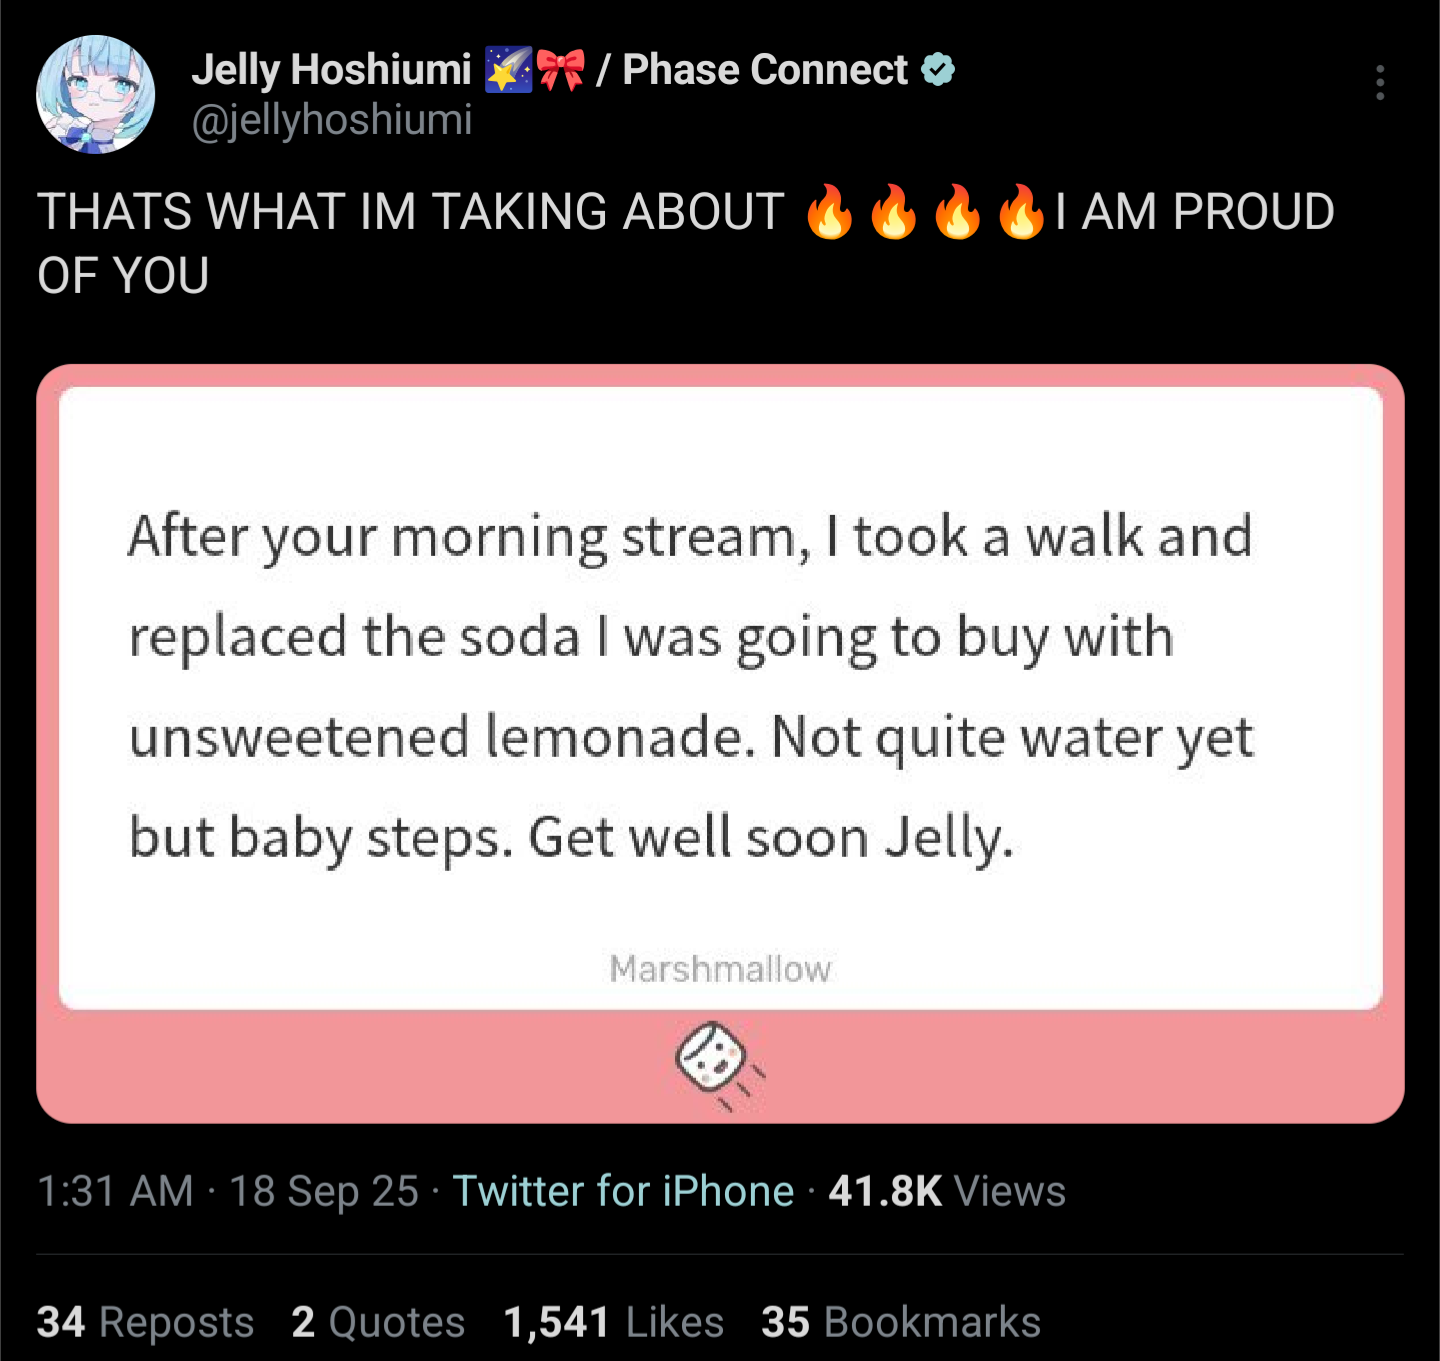Open the @jellyhoshiumi handle link

(331, 120)
